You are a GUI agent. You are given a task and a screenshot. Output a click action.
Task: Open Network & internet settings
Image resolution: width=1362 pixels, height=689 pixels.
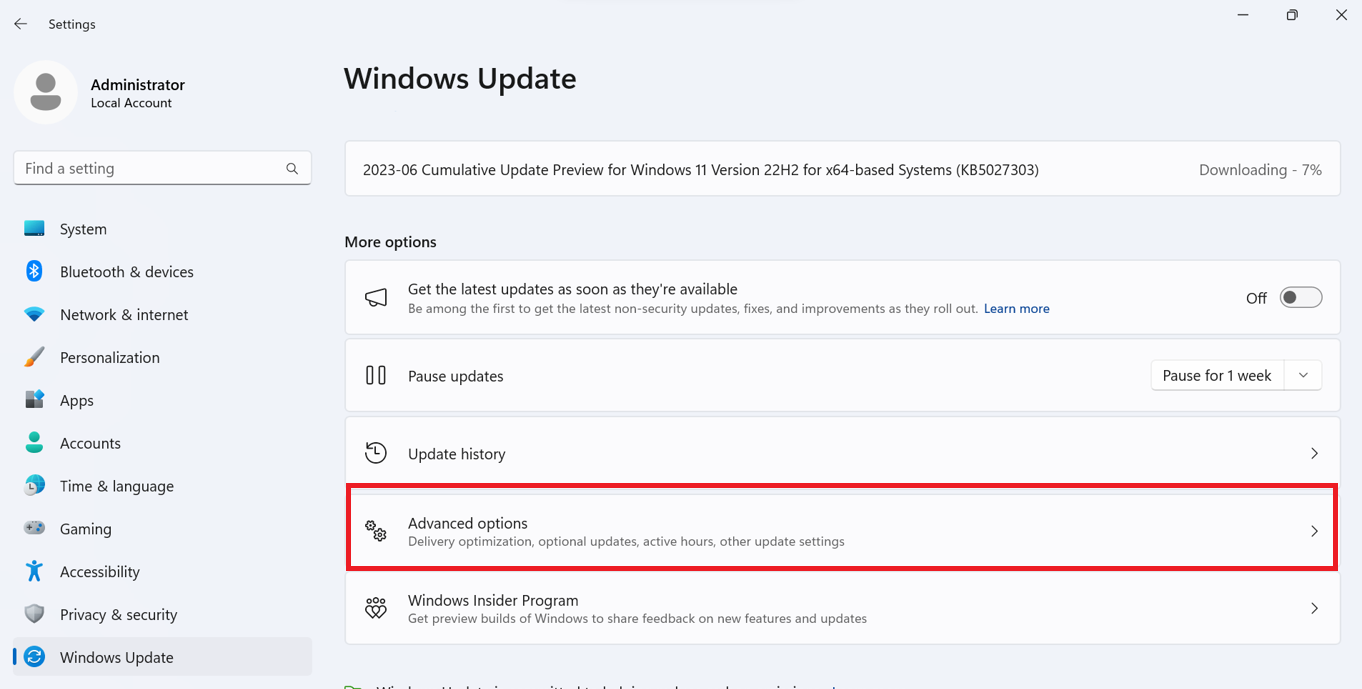click(x=123, y=314)
